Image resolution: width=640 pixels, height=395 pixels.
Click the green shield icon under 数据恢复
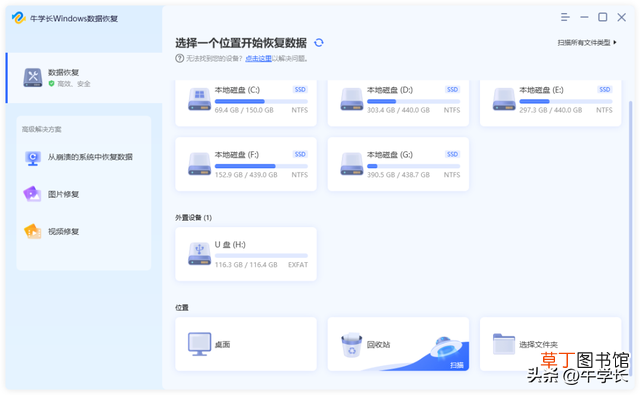(x=51, y=84)
